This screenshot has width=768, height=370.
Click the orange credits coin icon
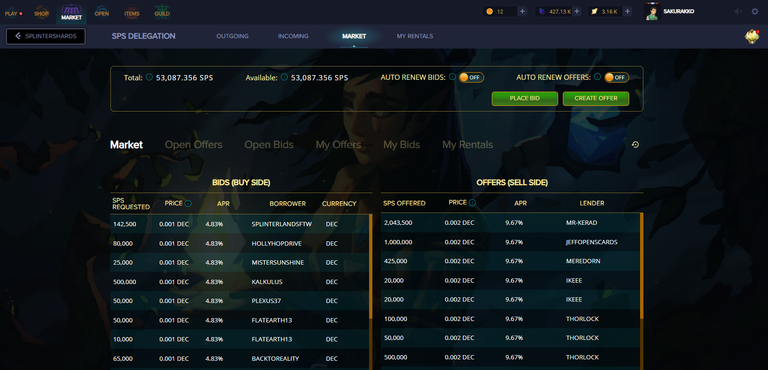[x=489, y=11]
